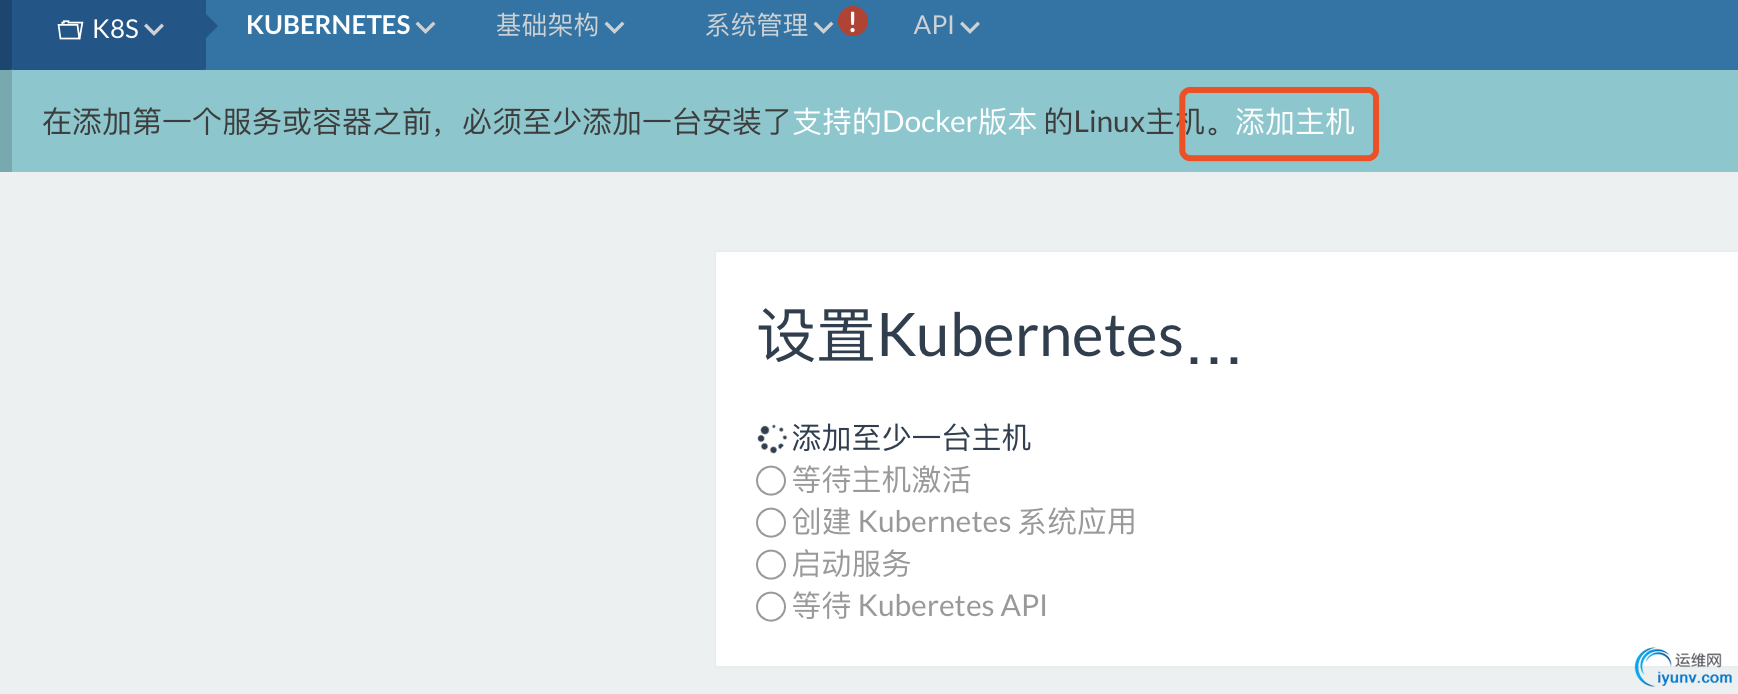Click the loading spinner beside 添加至少一台主机
Screen dimensions: 1738x694
pyautogui.click(x=771, y=438)
